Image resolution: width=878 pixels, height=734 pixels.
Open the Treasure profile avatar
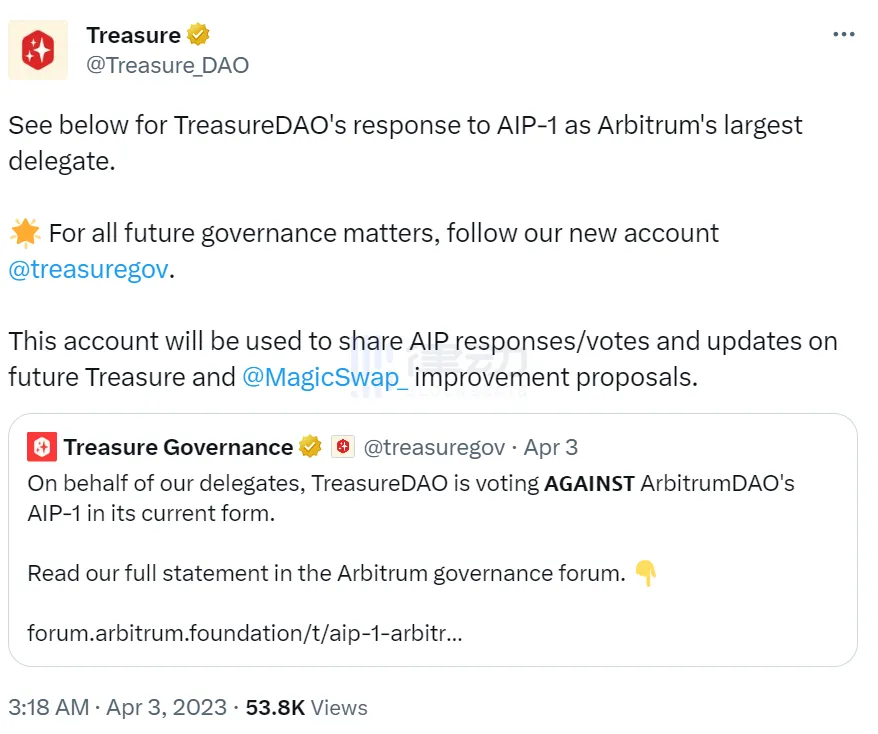38,49
